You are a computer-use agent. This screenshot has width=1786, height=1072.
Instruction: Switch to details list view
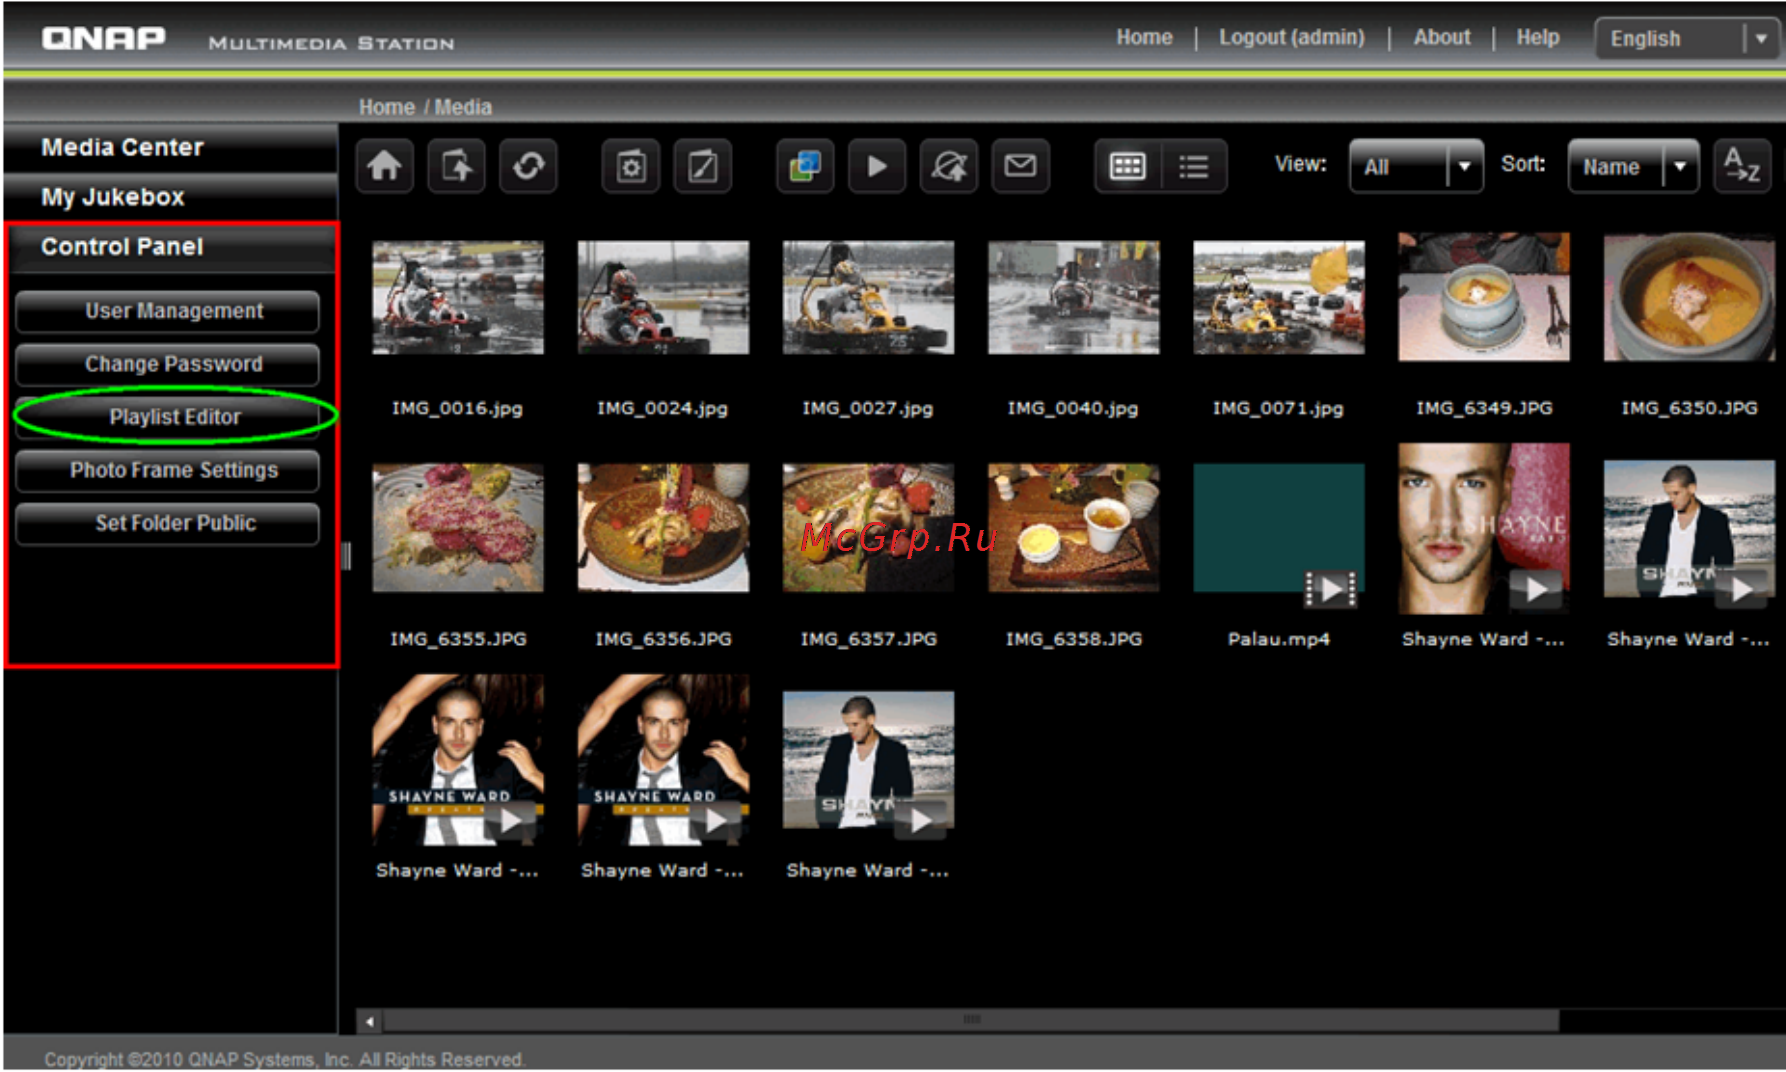coord(1194,166)
